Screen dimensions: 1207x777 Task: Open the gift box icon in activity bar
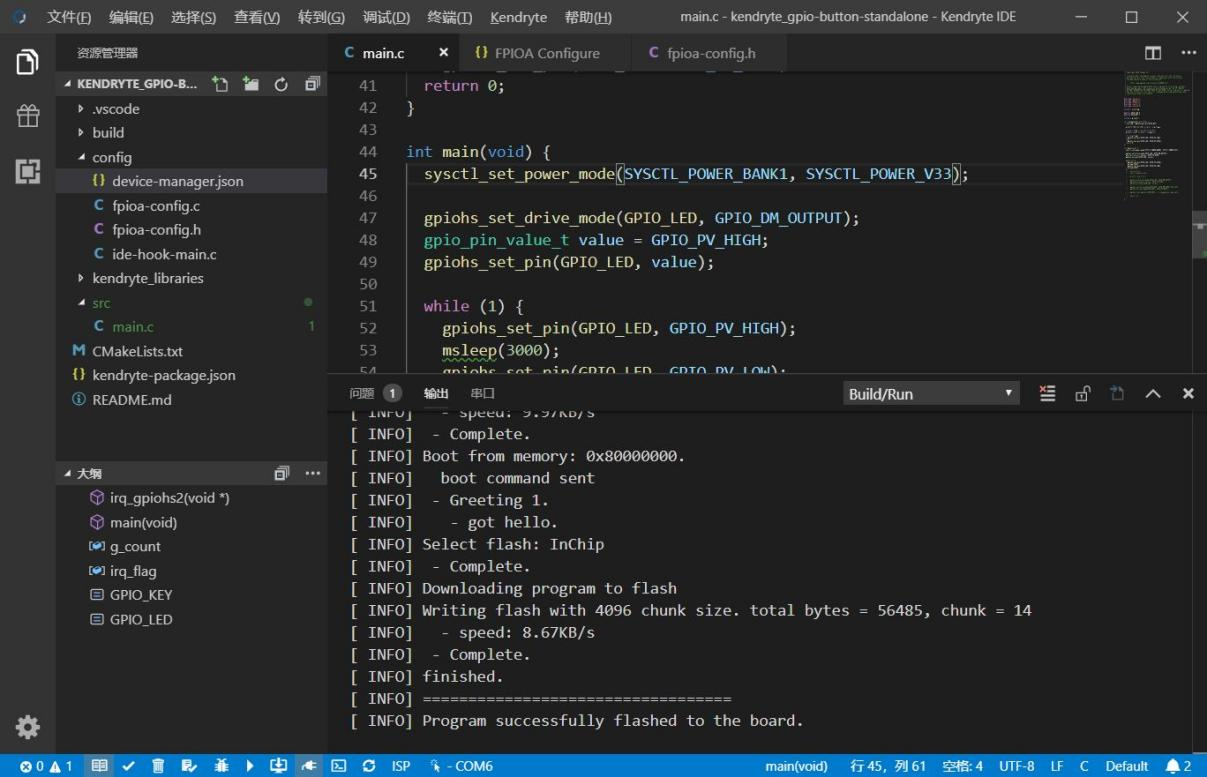(x=28, y=116)
